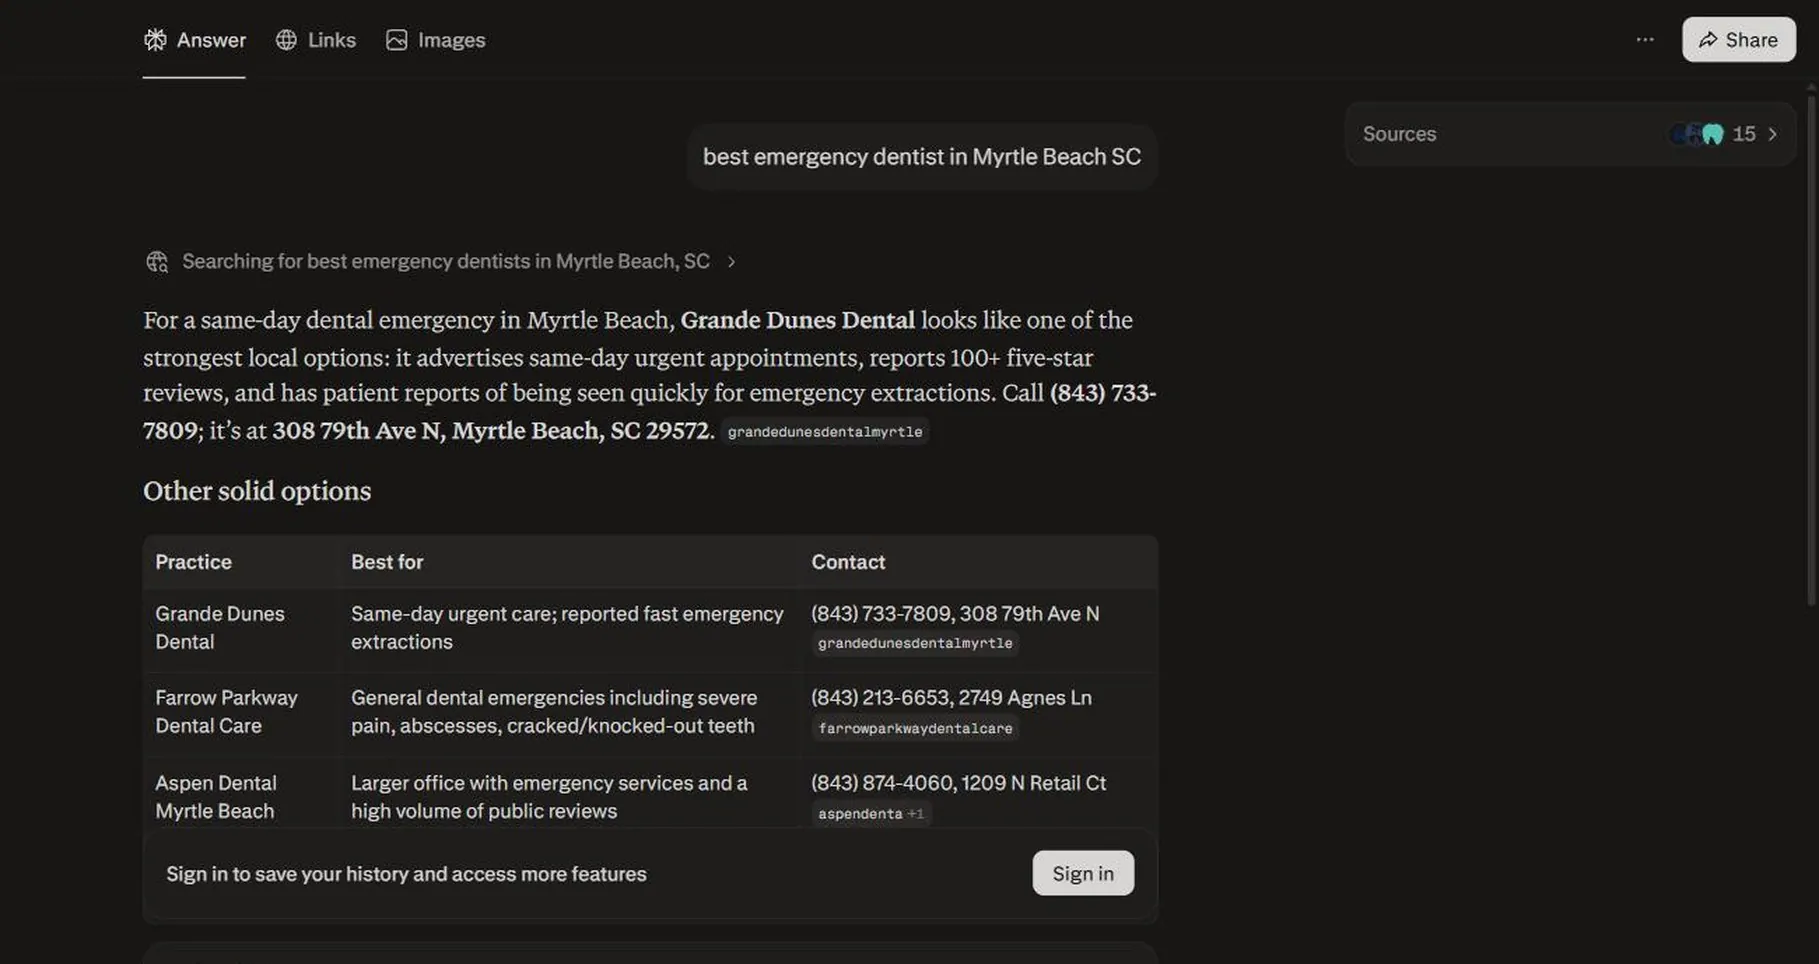Share this answer with the Share button
Image resolution: width=1819 pixels, height=964 pixels.
coord(1738,40)
